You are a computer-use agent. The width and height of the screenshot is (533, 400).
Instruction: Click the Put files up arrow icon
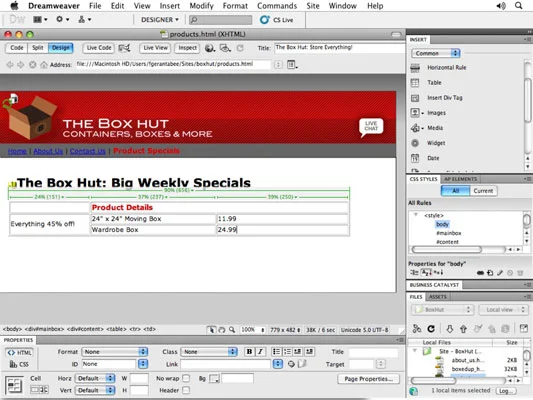click(463, 329)
